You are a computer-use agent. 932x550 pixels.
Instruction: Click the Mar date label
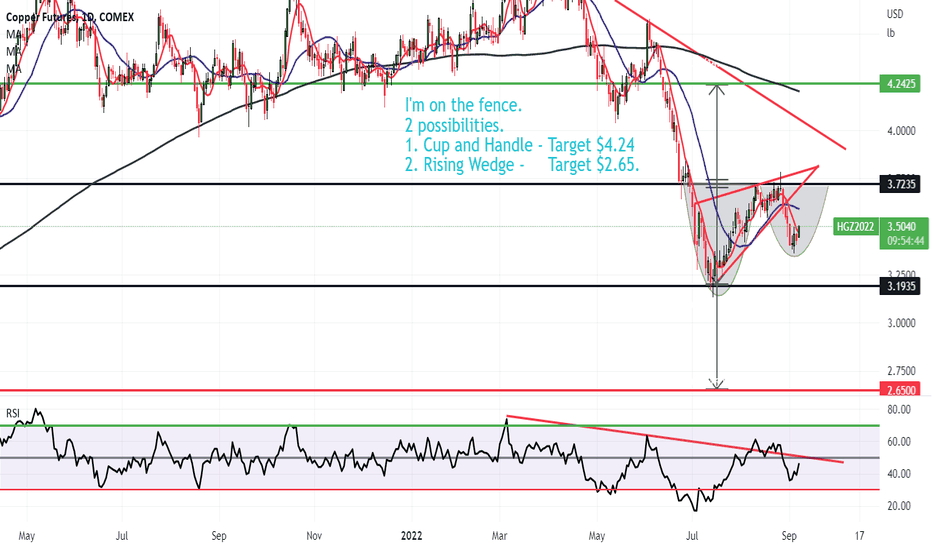coord(499,536)
